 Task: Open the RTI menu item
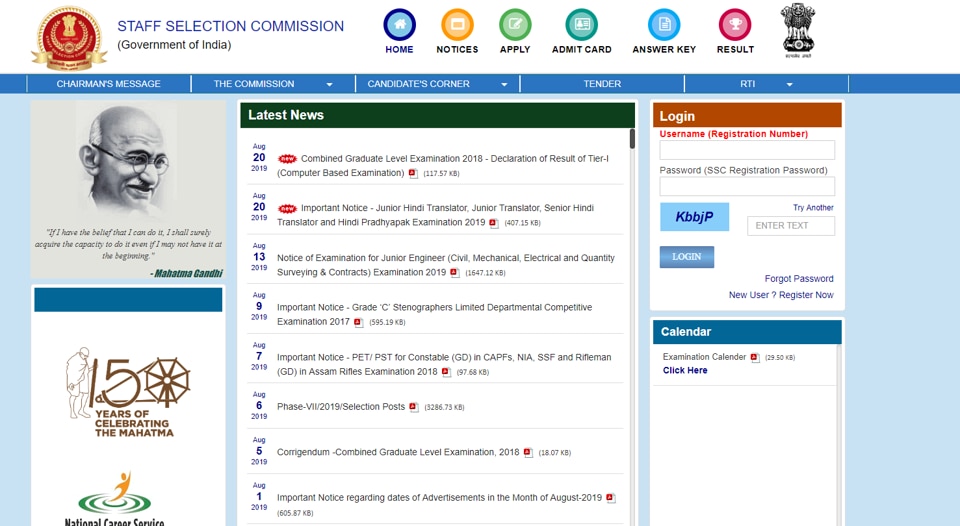[x=748, y=84]
